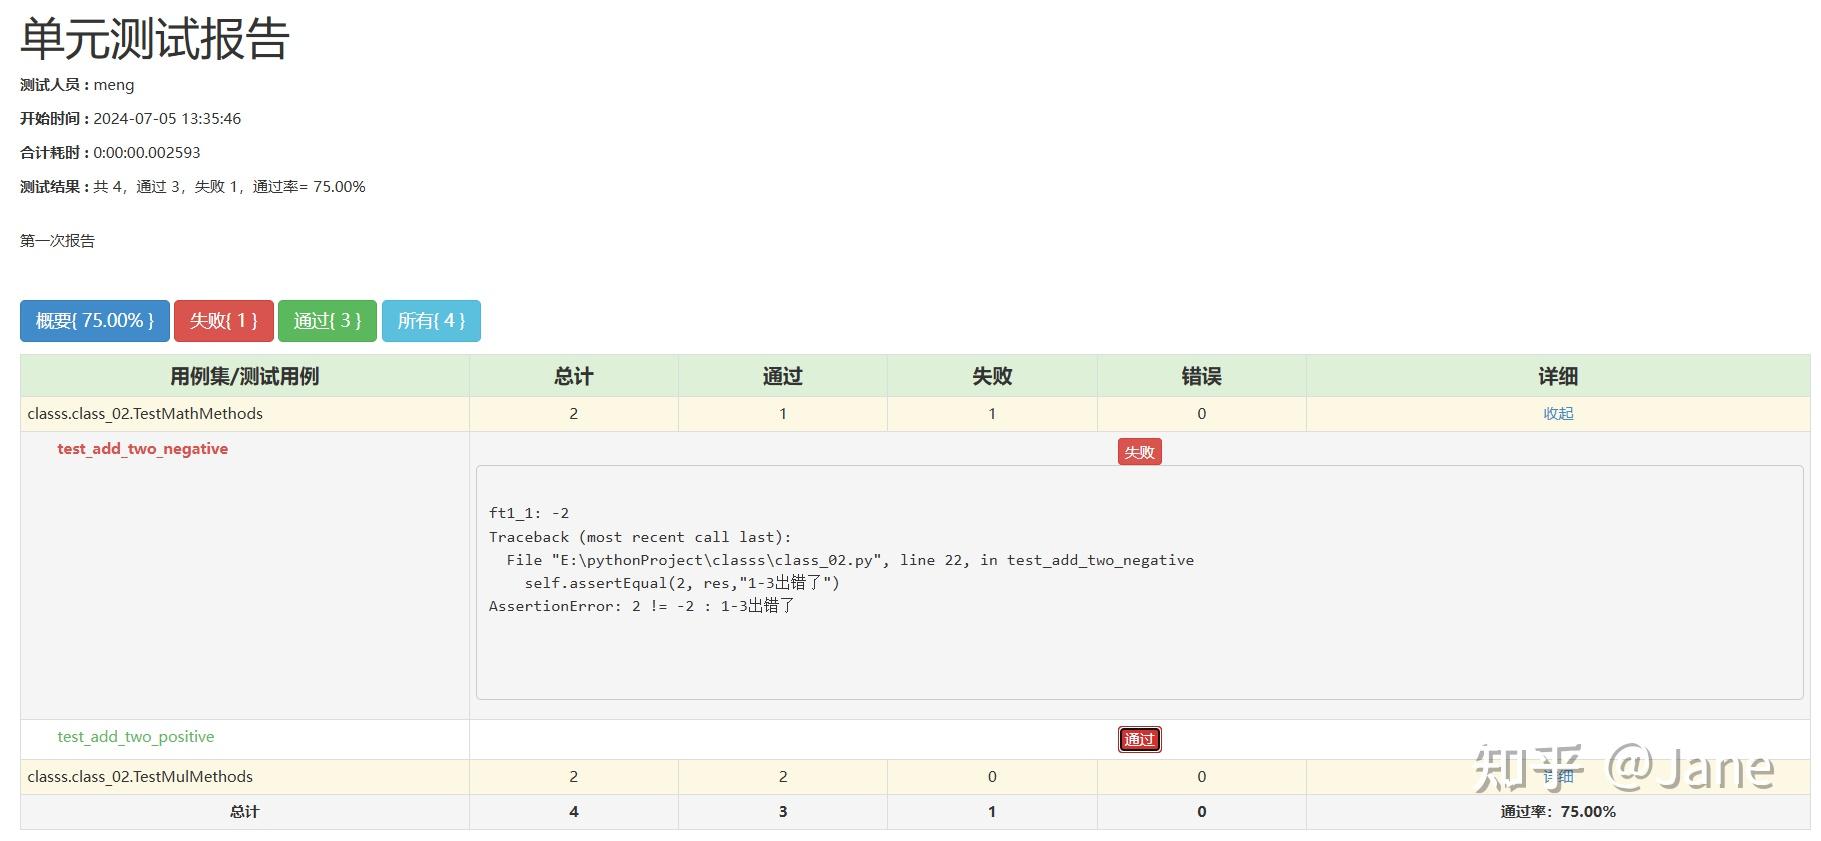Open the 概要 75.00% summary filter
Screen dimensions: 1821x841
pos(95,321)
